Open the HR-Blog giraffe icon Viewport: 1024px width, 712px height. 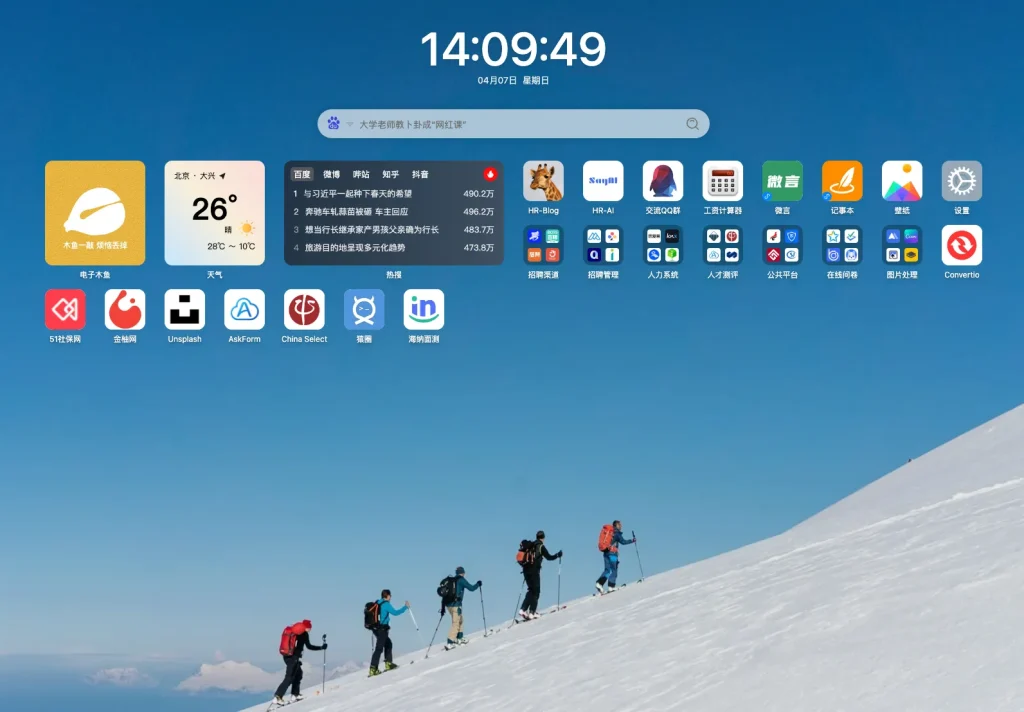[x=543, y=181]
